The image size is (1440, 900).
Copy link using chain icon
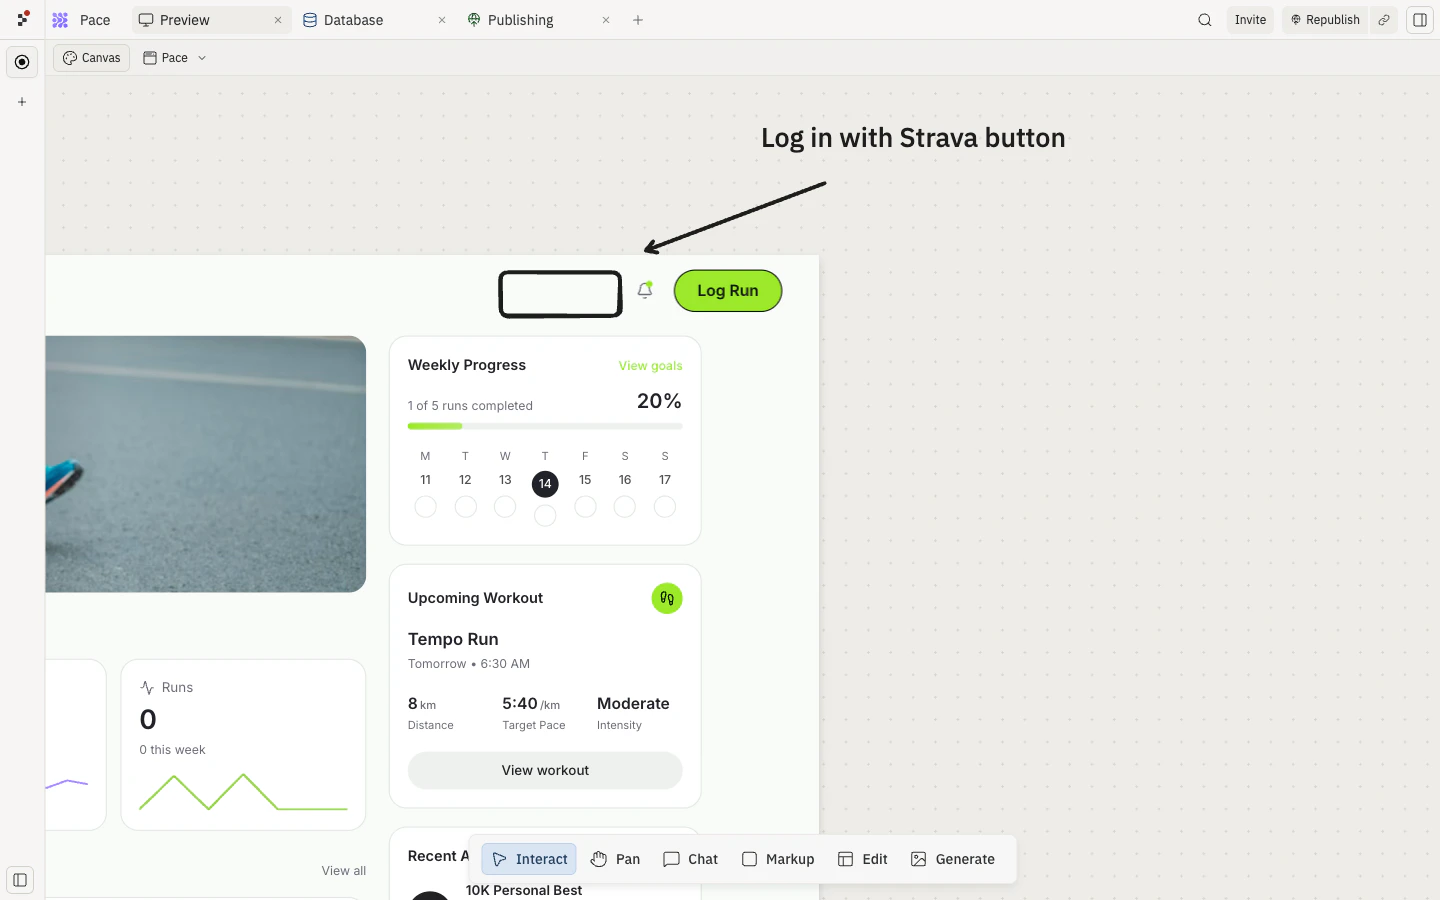[1384, 20]
